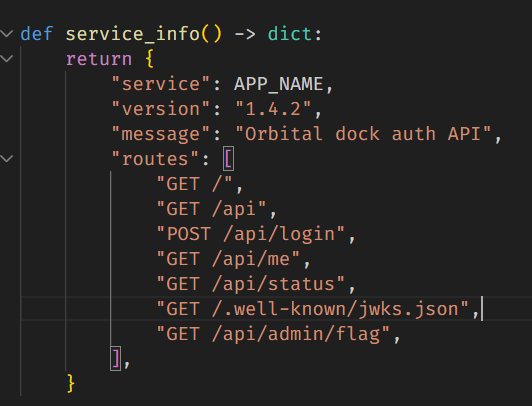Viewport: 532px width, 406px height.
Task: Click the "POST /api/login" route string
Action: [x=251, y=234]
